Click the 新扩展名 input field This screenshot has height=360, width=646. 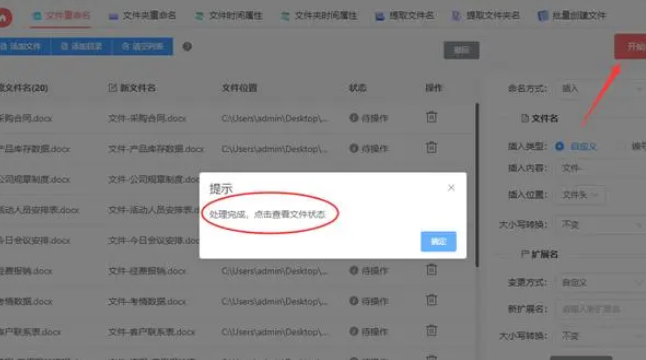point(601,309)
